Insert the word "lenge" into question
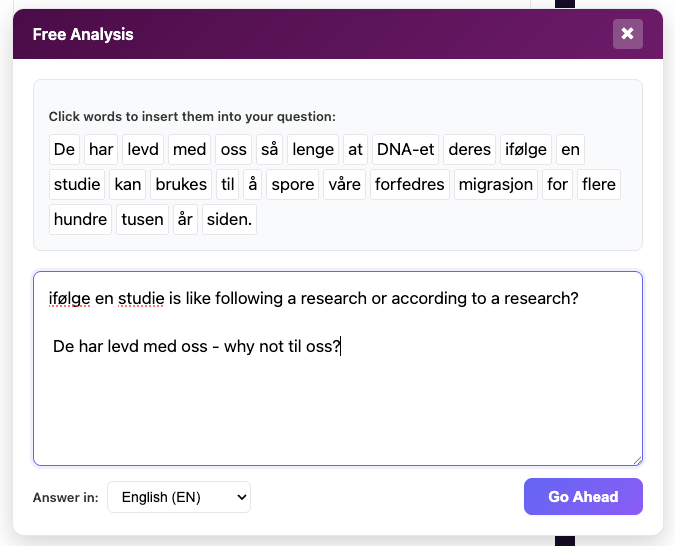Screen dimensions: 675x546 (313, 150)
